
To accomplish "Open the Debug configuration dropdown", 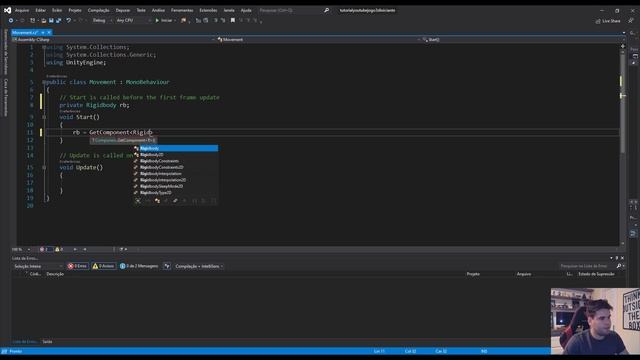I will (102, 20).
